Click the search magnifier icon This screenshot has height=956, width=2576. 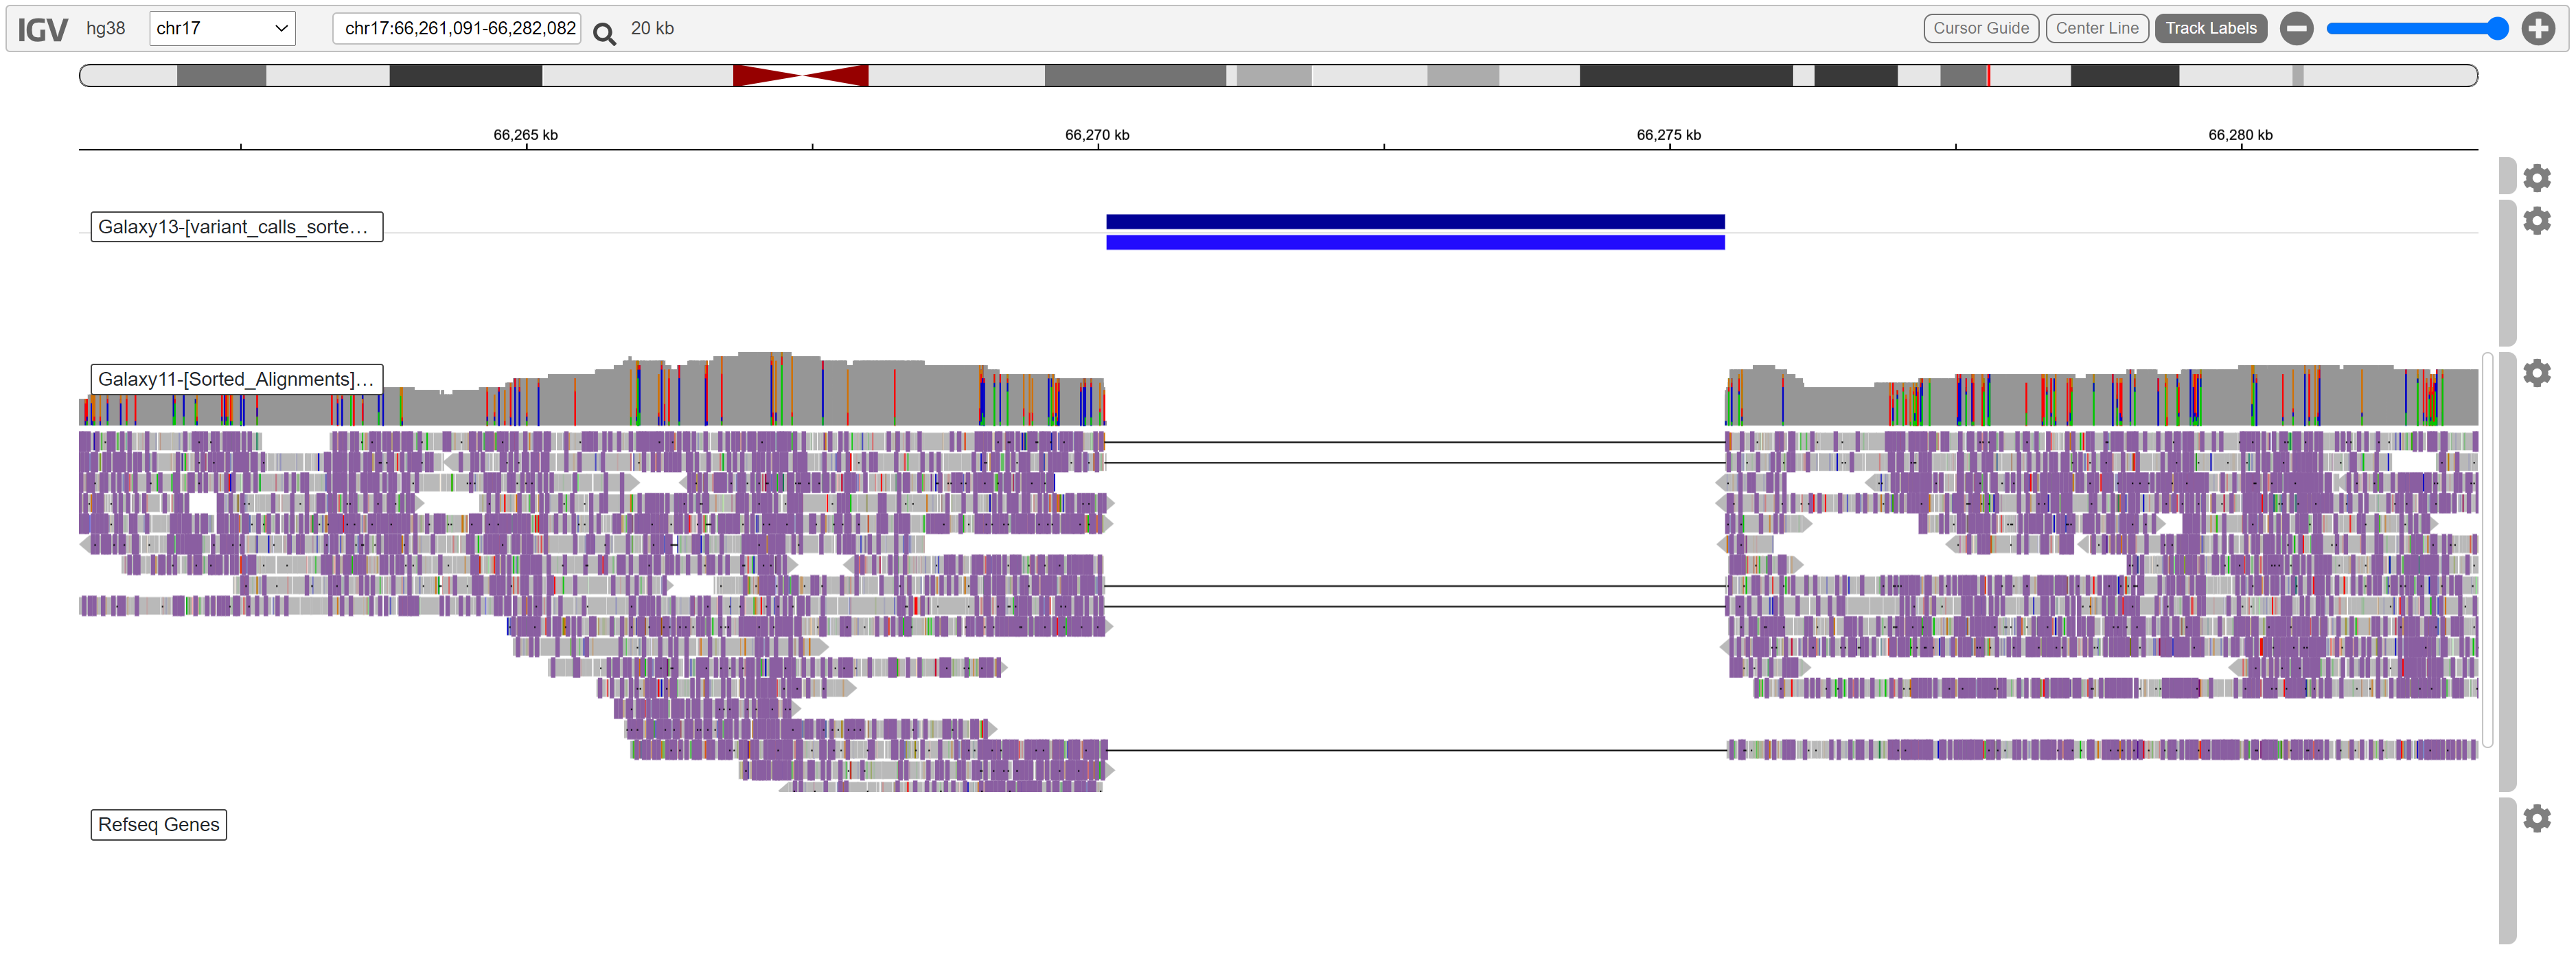point(604,34)
